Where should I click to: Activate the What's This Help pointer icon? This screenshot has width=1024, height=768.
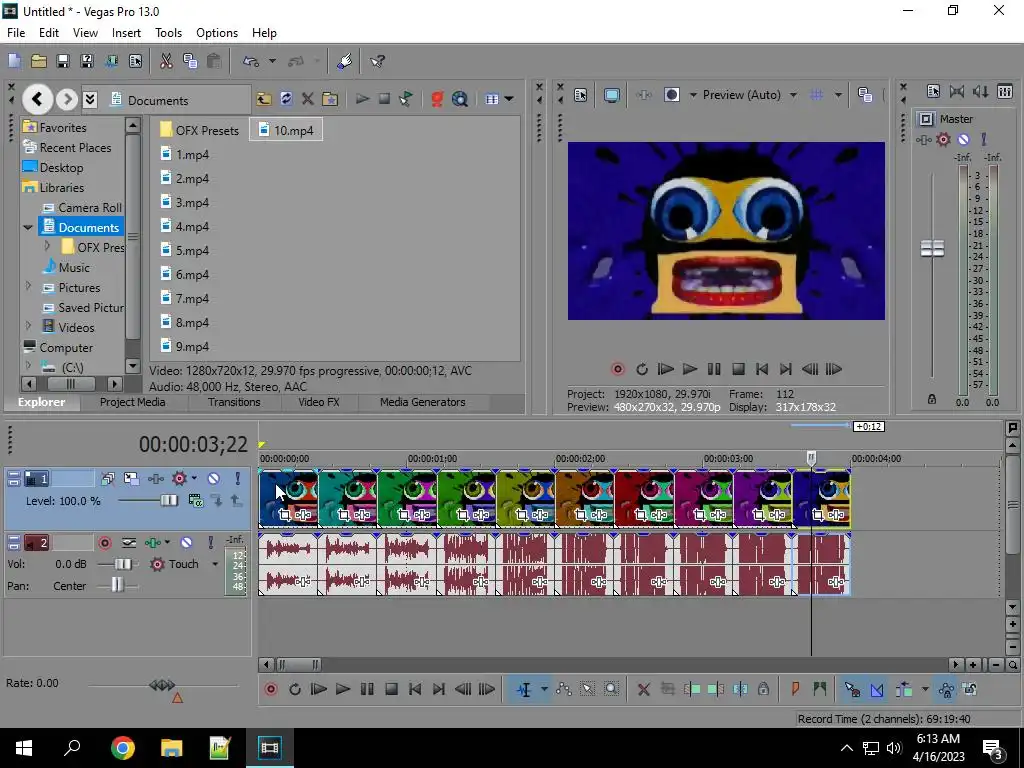(x=377, y=61)
